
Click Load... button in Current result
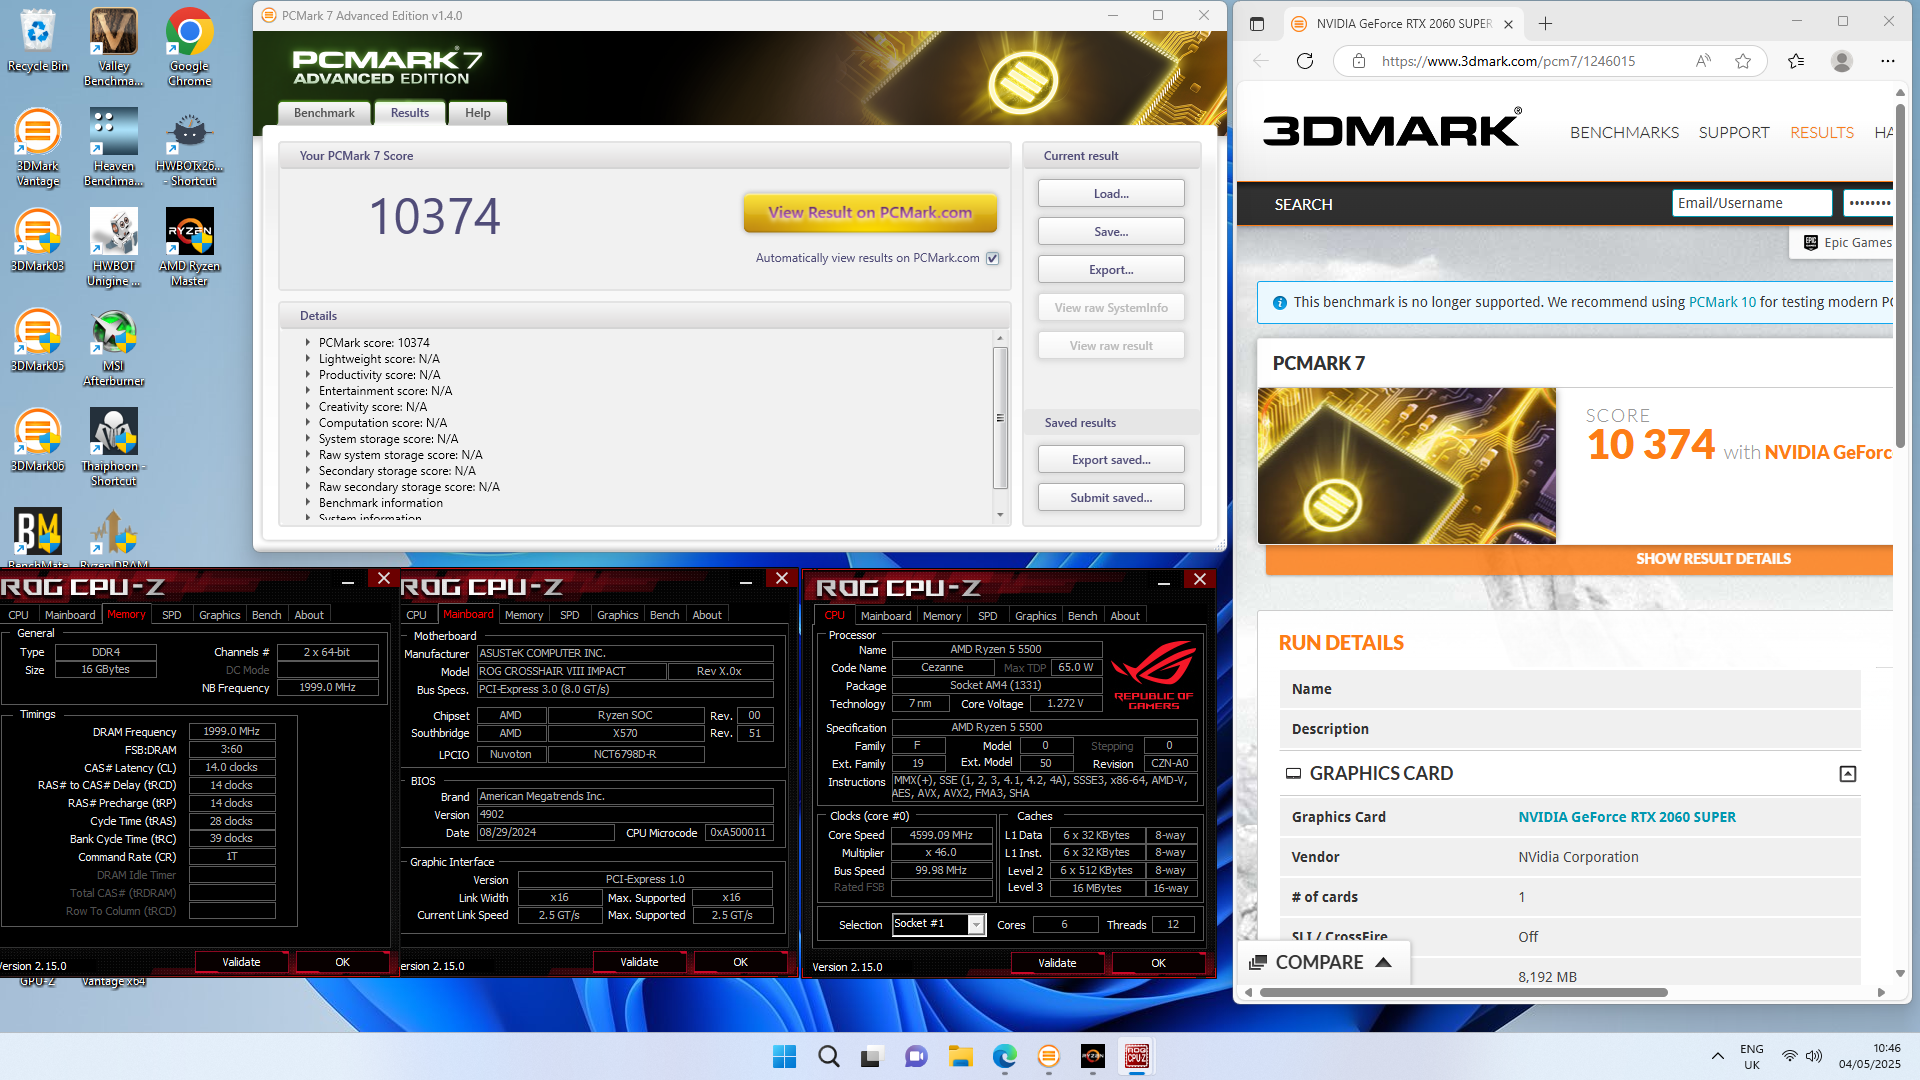tap(1111, 193)
